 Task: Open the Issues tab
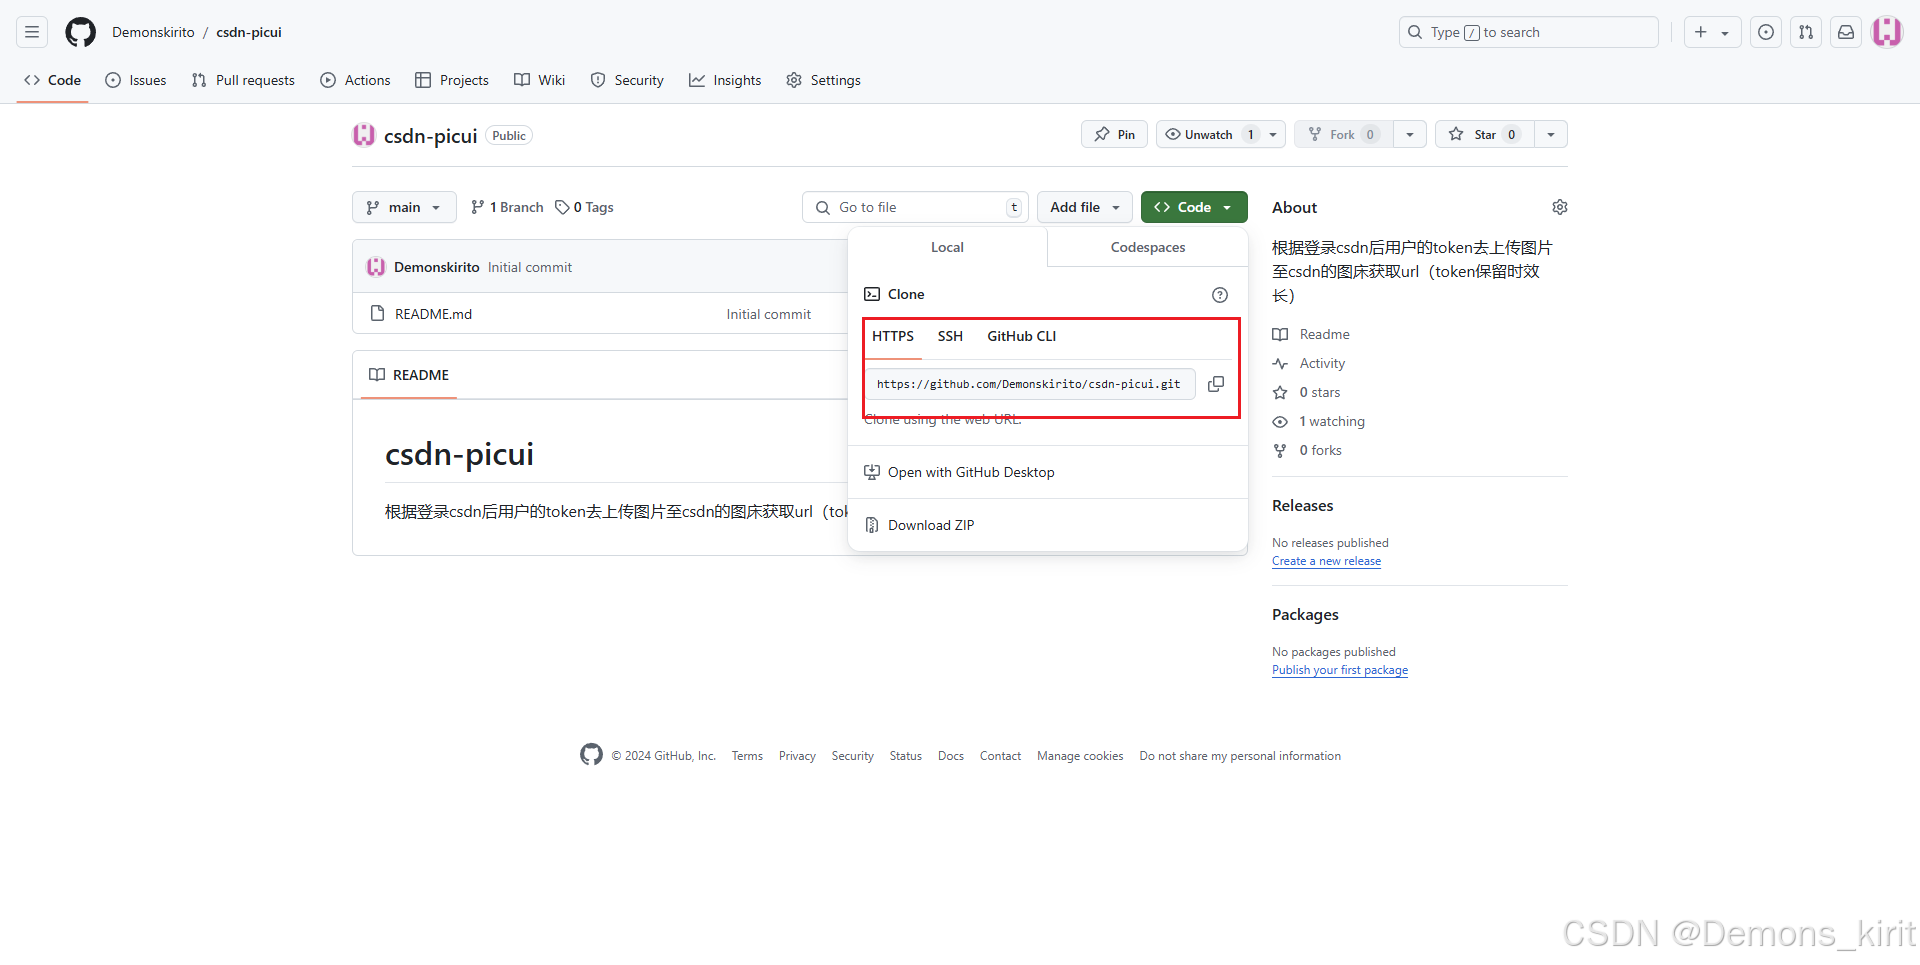tap(136, 80)
